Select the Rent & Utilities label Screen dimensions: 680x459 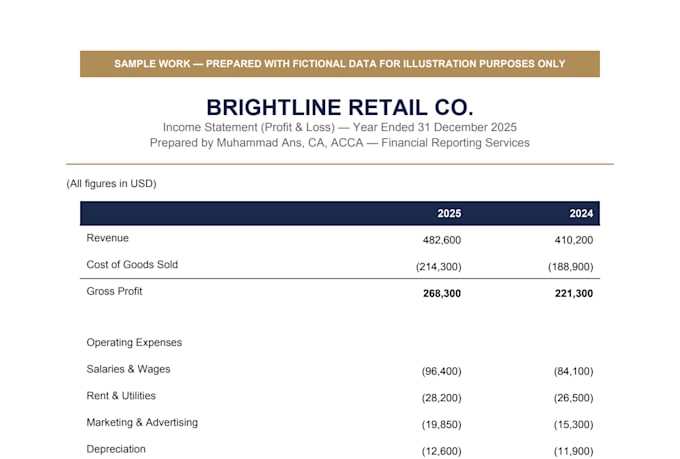[121, 396]
